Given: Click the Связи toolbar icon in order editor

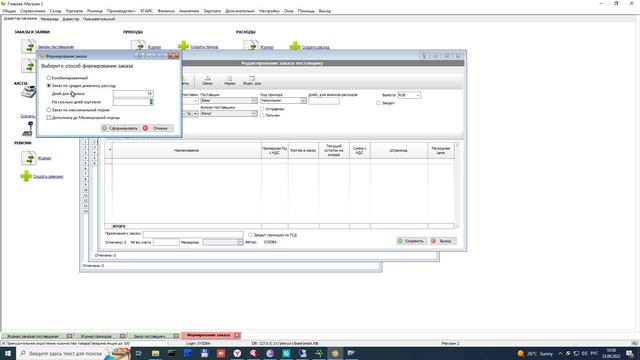Looking at the screenshot, I should click(207, 80).
